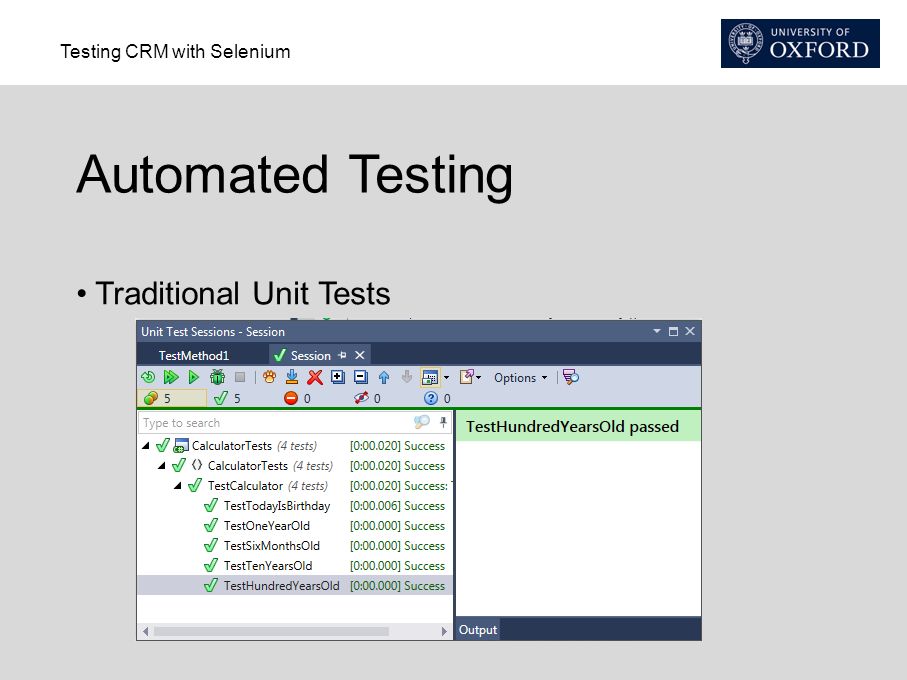This screenshot has width=907, height=680.
Task: Open the export icon dropdown arrow
Action: [x=478, y=378]
